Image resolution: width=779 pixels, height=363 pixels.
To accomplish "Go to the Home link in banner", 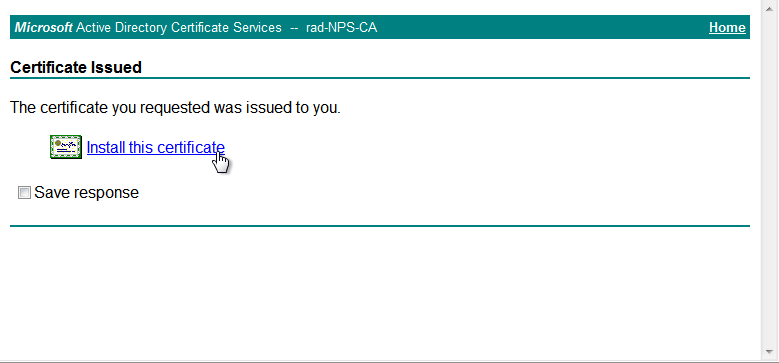I will (727, 27).
